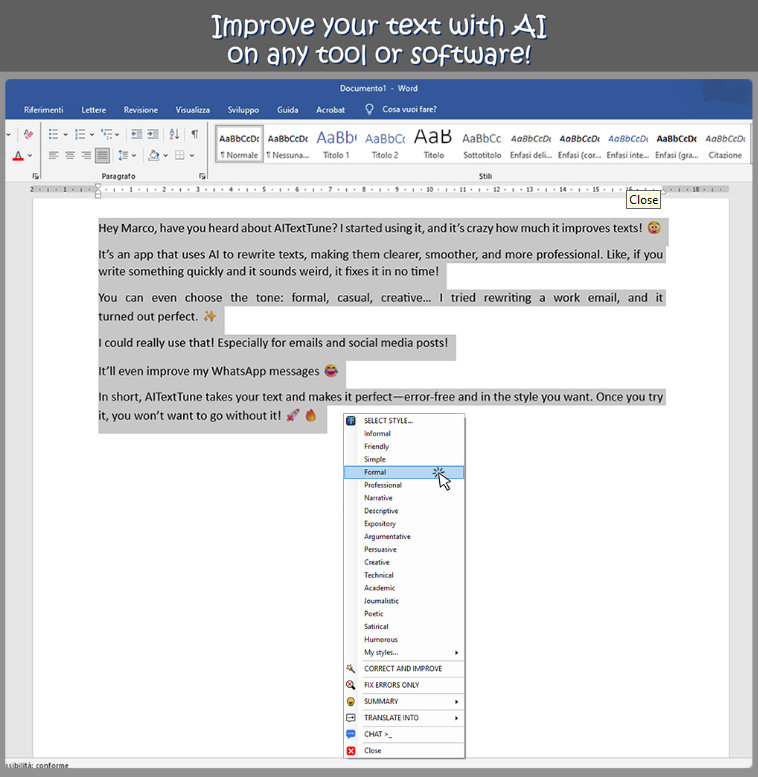This screenshot has width=758, height=777.
Task: Toggle the show paragraph marks pilcrow
Action: 195,134
